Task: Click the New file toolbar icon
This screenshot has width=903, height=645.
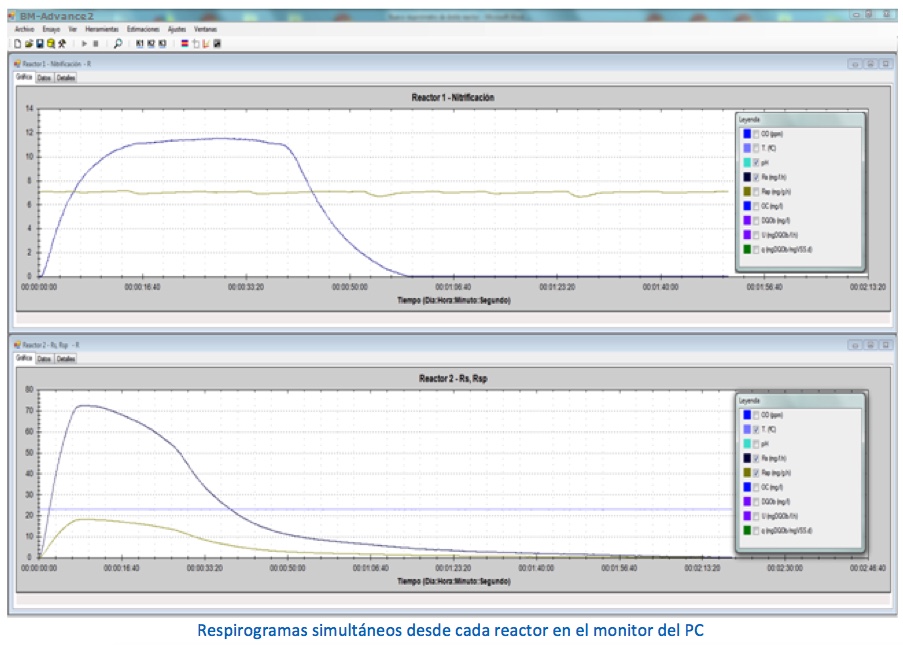Action: click(17, 44)
